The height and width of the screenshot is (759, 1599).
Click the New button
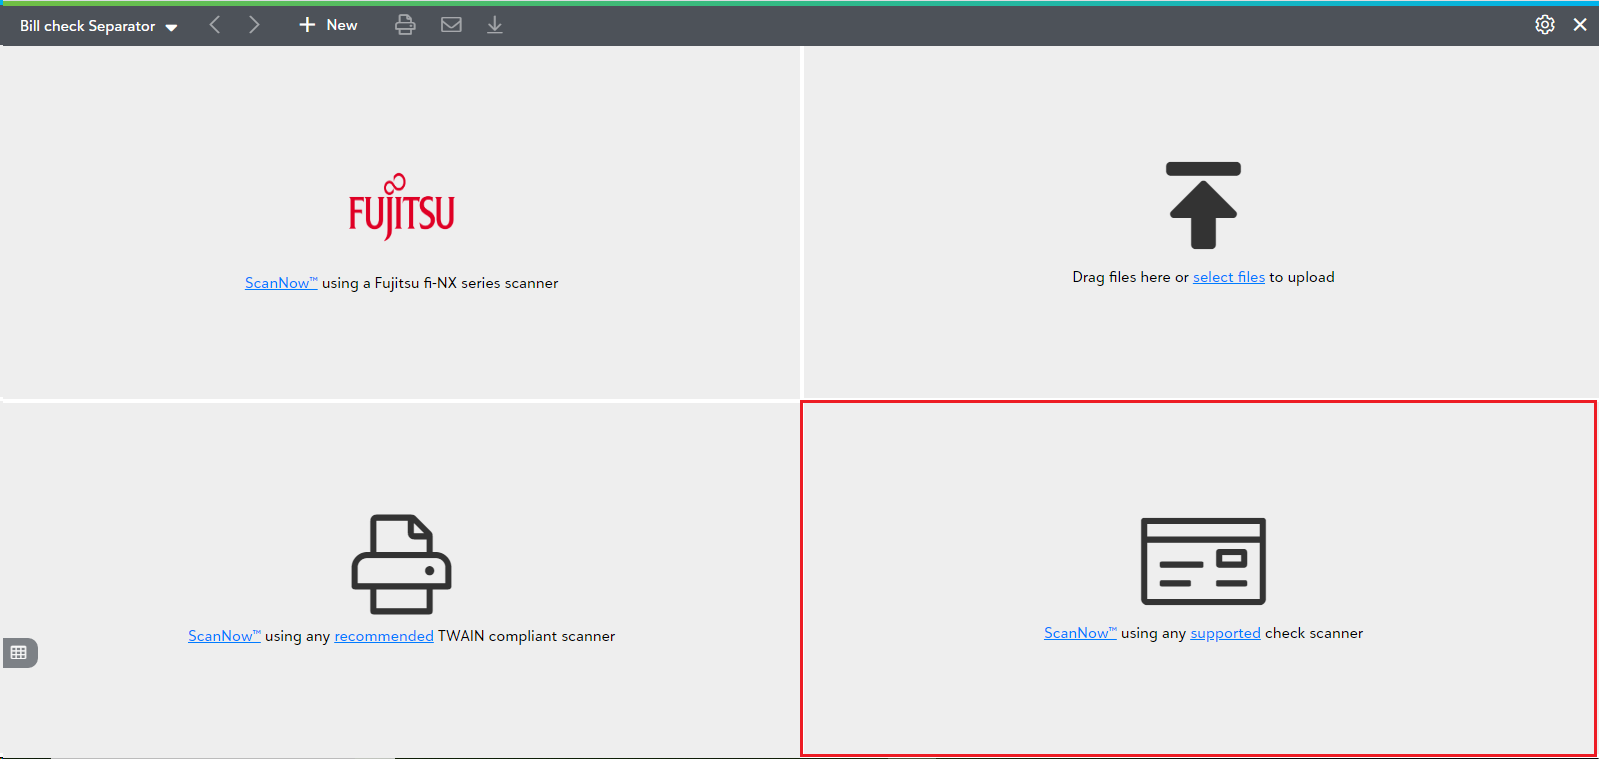pos(328,25)
